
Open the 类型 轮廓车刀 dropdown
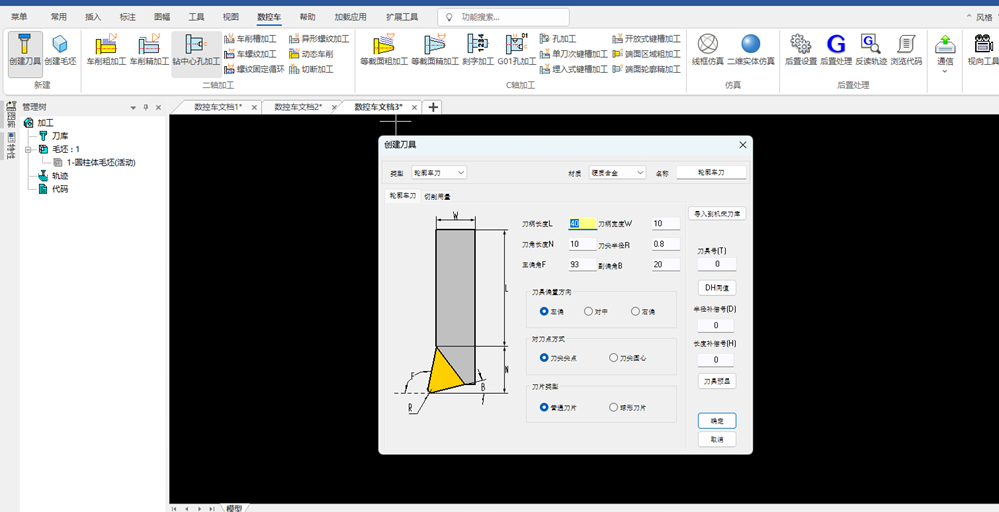coord(439,173)
